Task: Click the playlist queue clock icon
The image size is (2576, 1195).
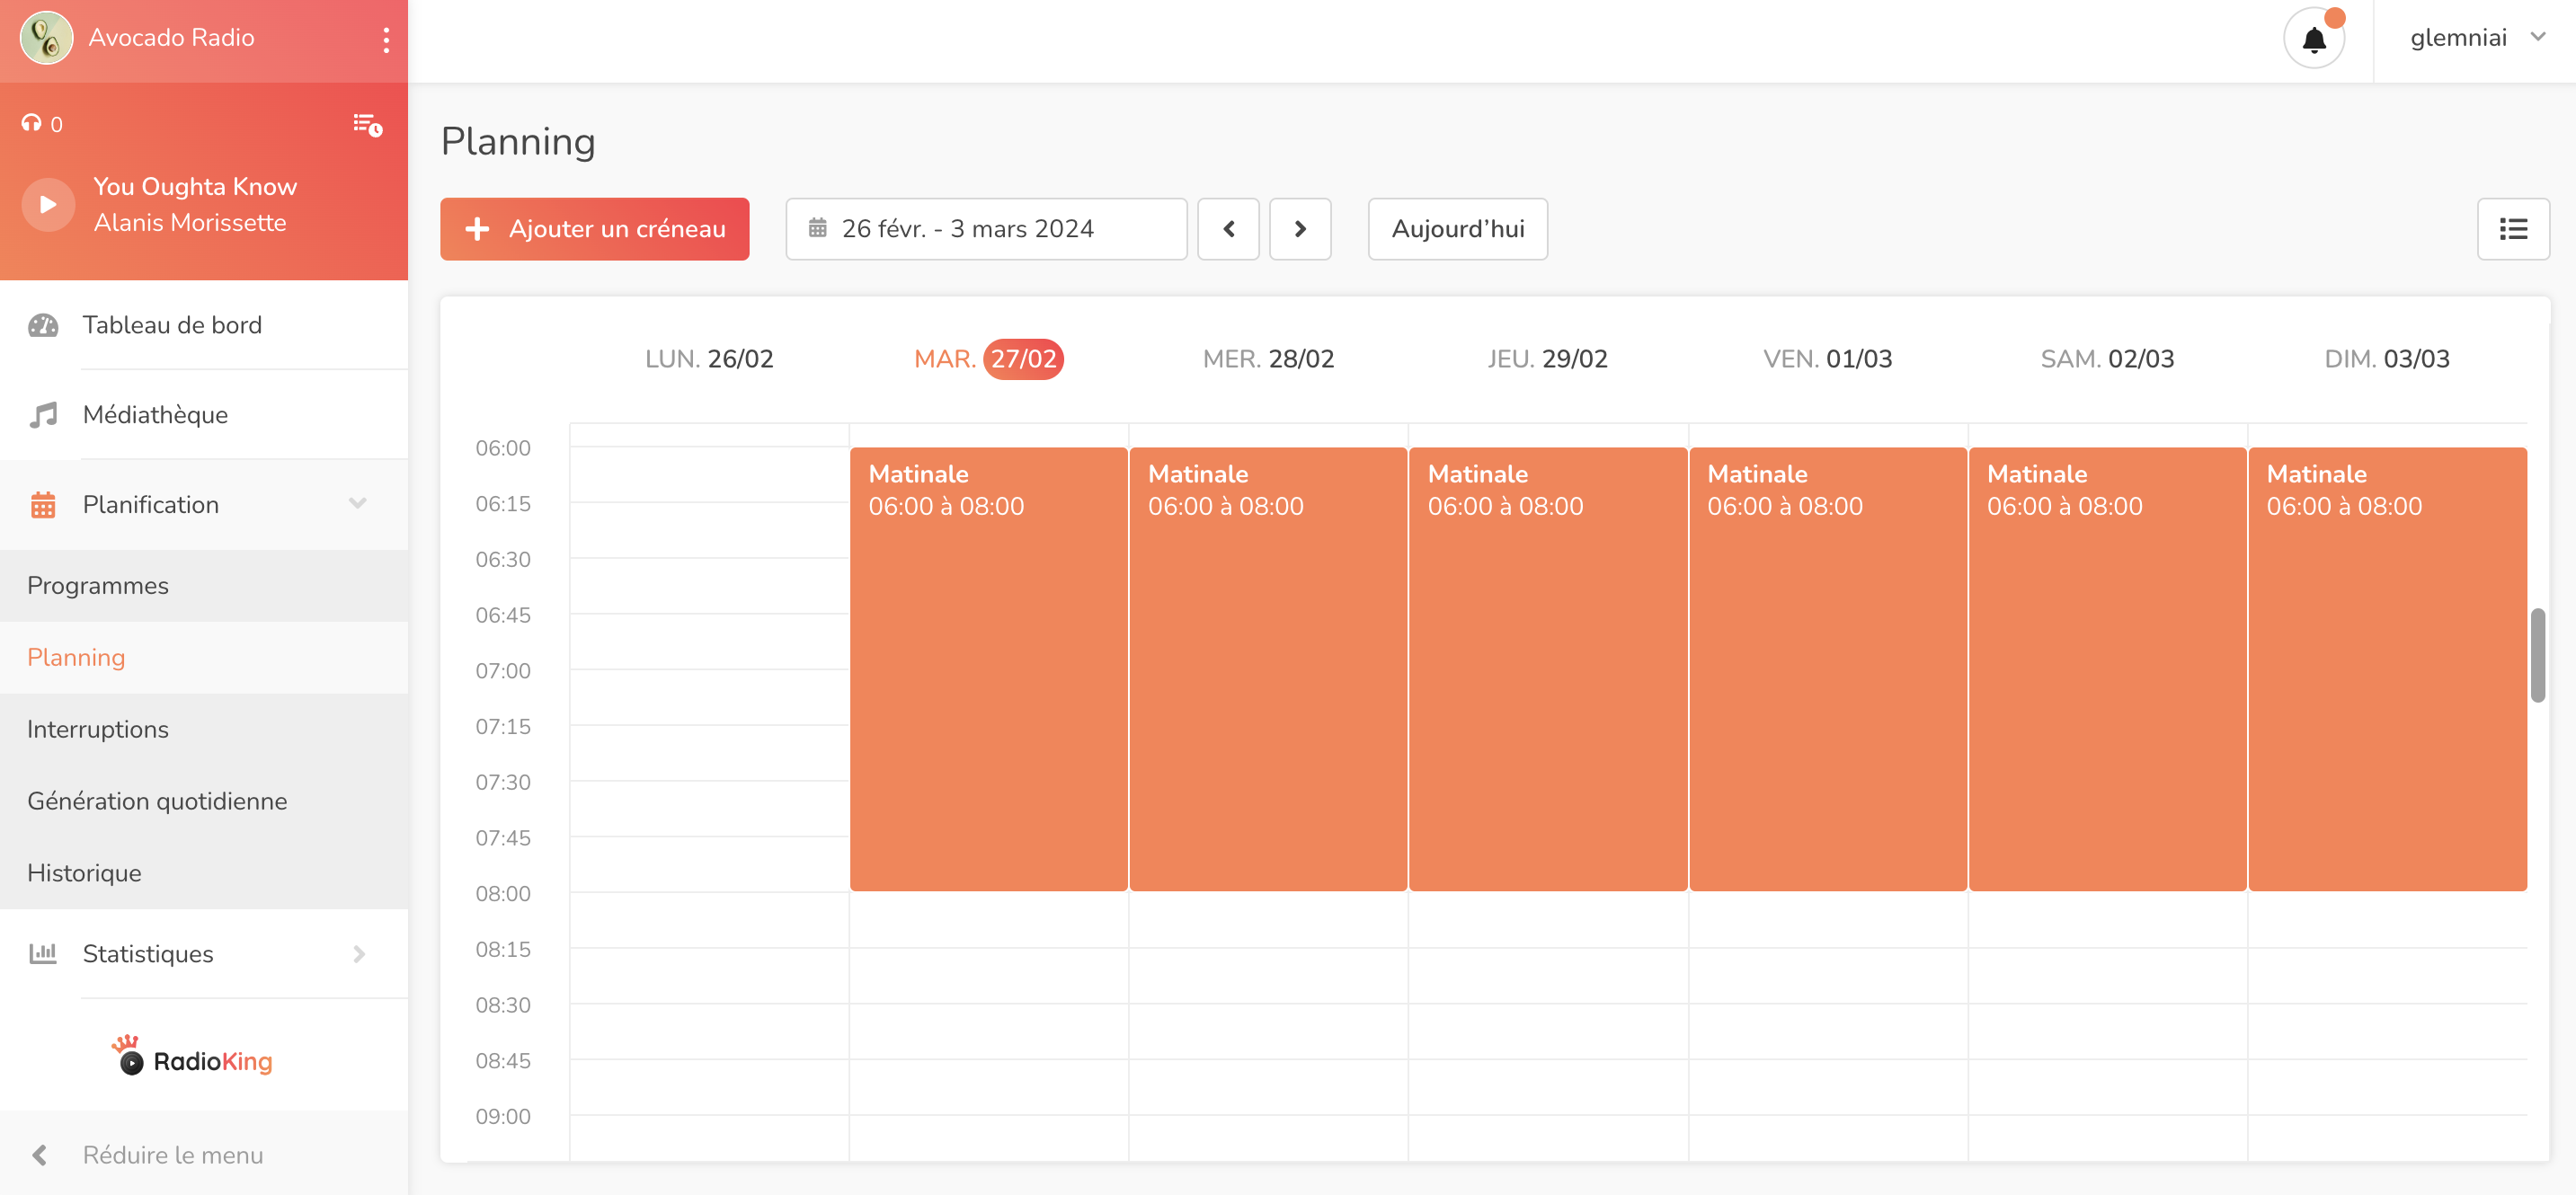Action: tap(367, 125)
